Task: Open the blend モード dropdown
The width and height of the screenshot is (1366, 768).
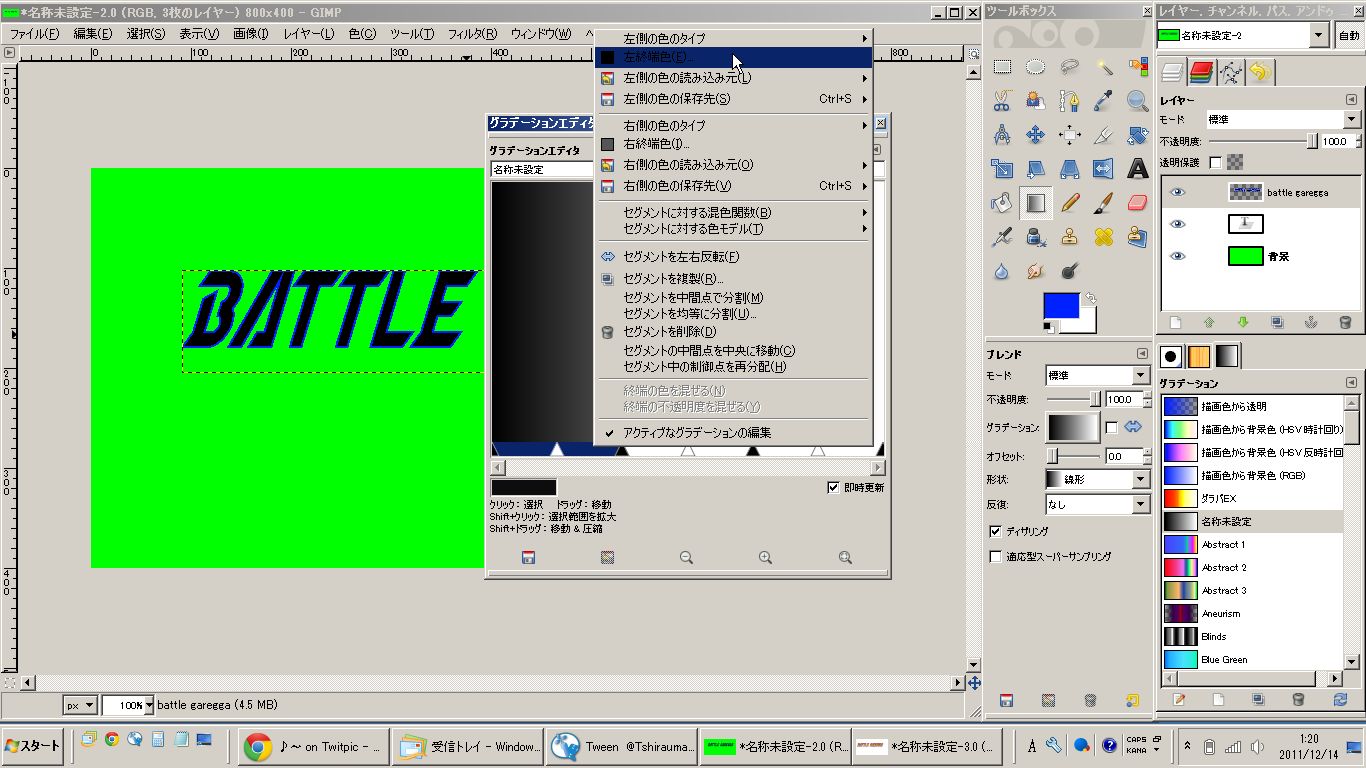Action: (x=1097, y=375)
